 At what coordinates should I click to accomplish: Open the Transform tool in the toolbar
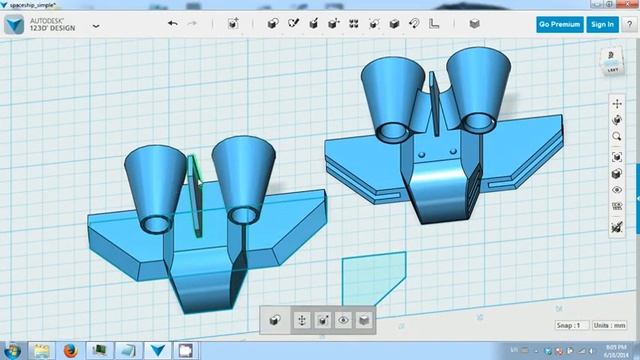[x=233, y=24]
